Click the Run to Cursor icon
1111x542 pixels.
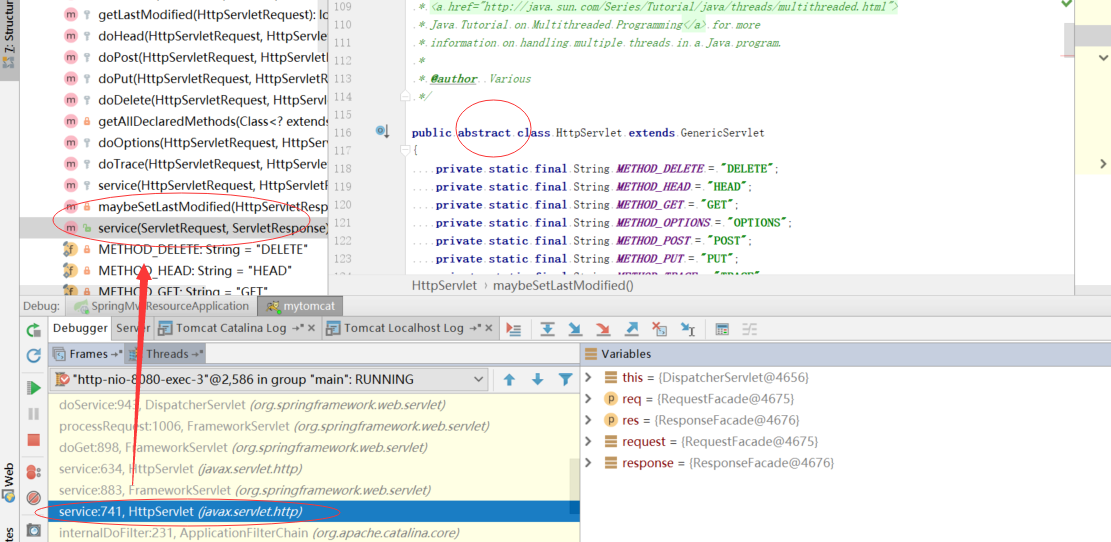687,329
